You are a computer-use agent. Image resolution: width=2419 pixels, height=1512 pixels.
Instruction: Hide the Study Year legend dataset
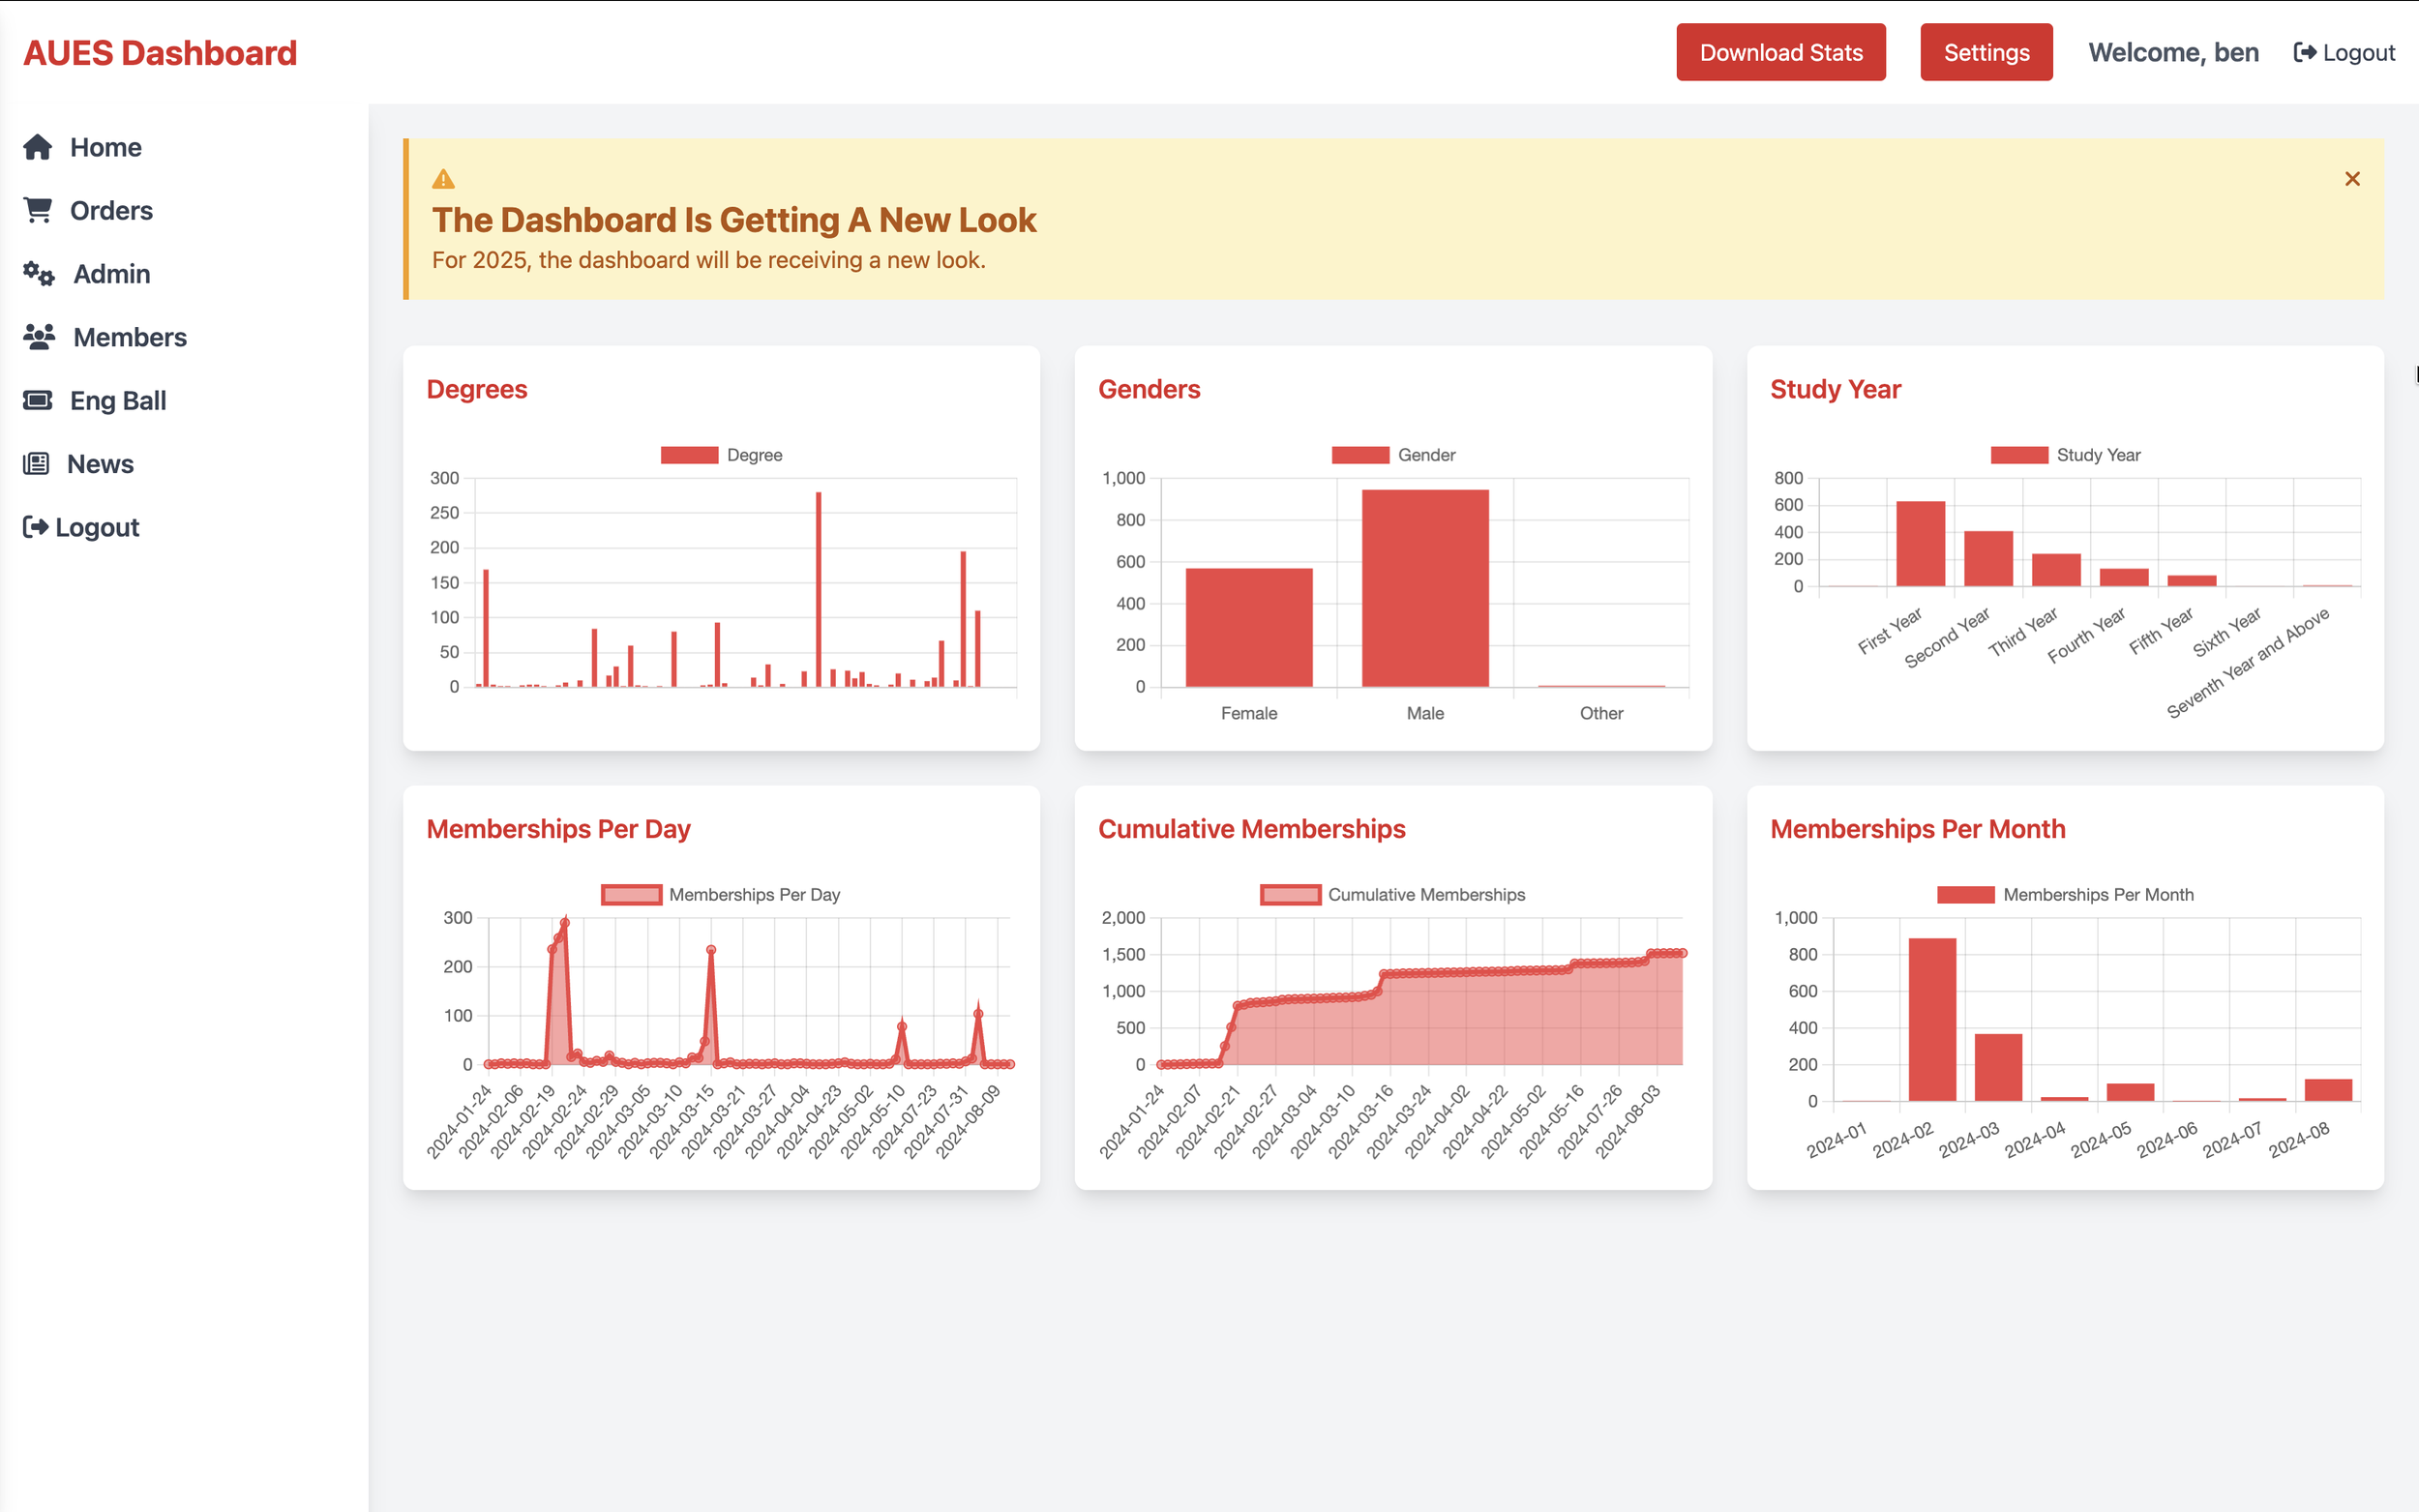click(x=2018, y=455)
